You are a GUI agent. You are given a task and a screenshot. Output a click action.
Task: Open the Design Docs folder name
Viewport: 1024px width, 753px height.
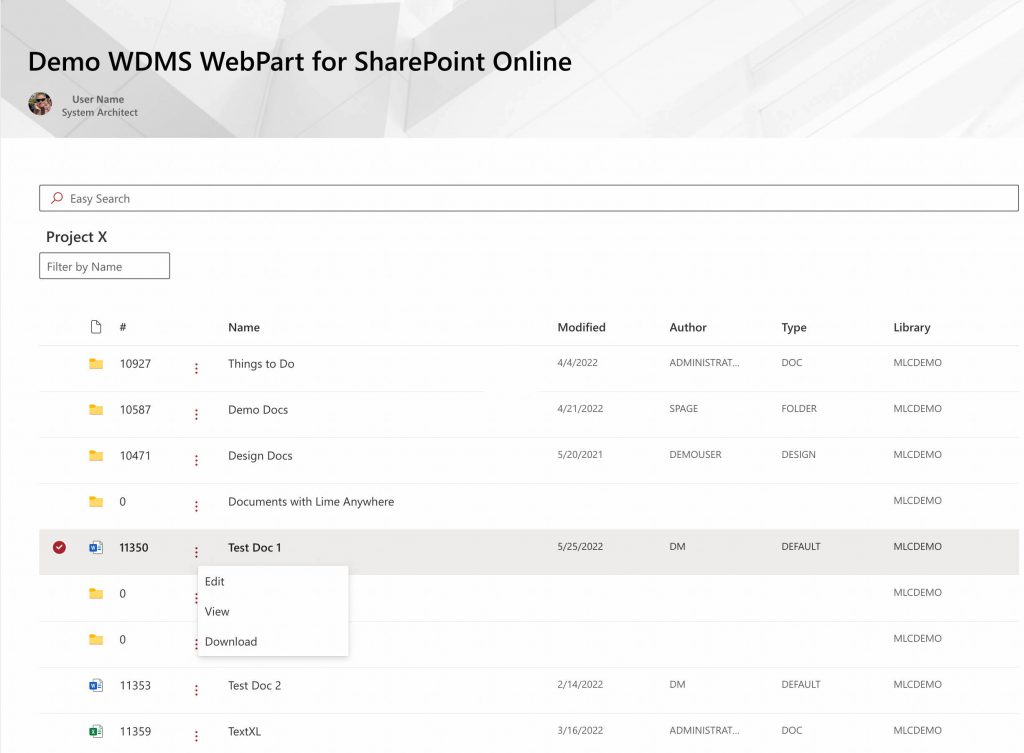[x=260, y=456]
